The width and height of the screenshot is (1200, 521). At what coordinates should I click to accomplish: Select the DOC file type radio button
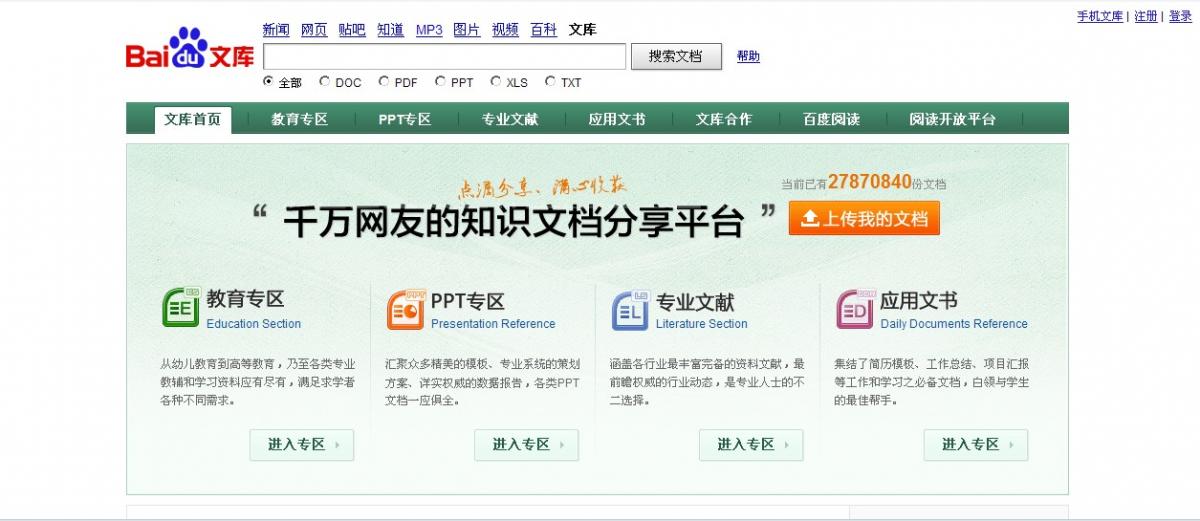pos(325,82)
